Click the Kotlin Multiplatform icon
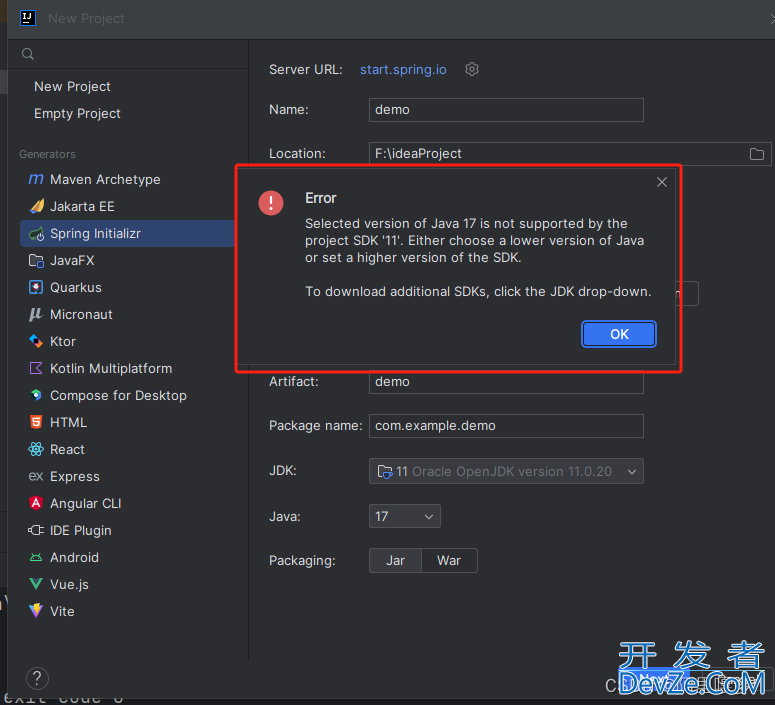Image resolution: width=775 pixels, height=705 pixels. [x=36, y=368]
